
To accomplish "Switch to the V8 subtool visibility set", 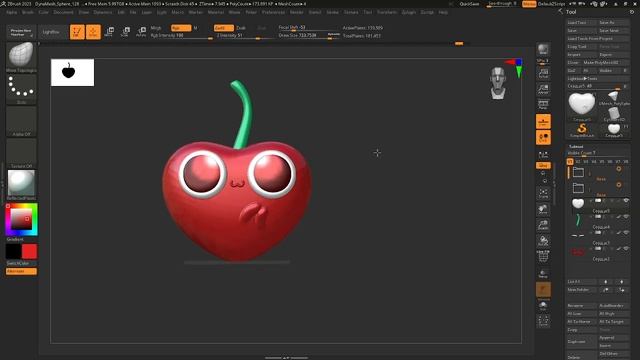I will (x=626, y=162).
